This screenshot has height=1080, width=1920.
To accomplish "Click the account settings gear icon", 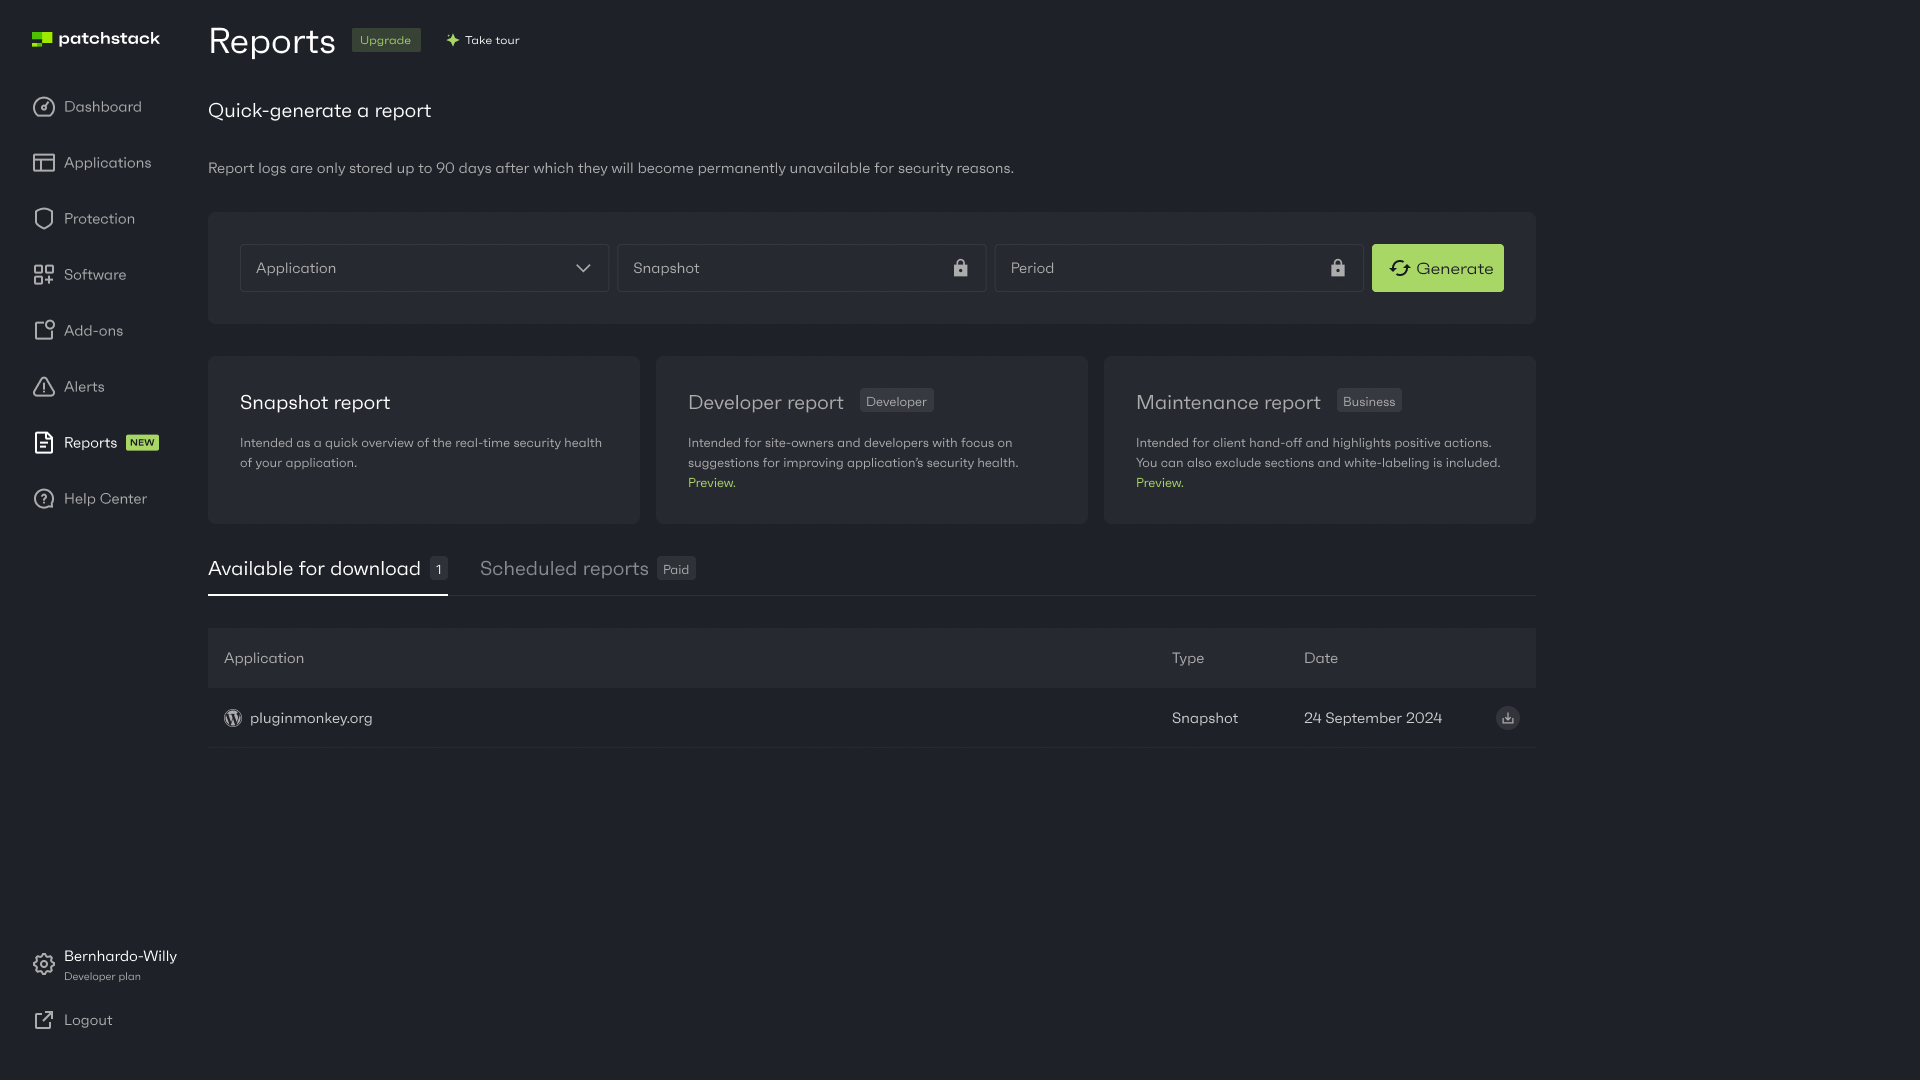I will point(44,964).
